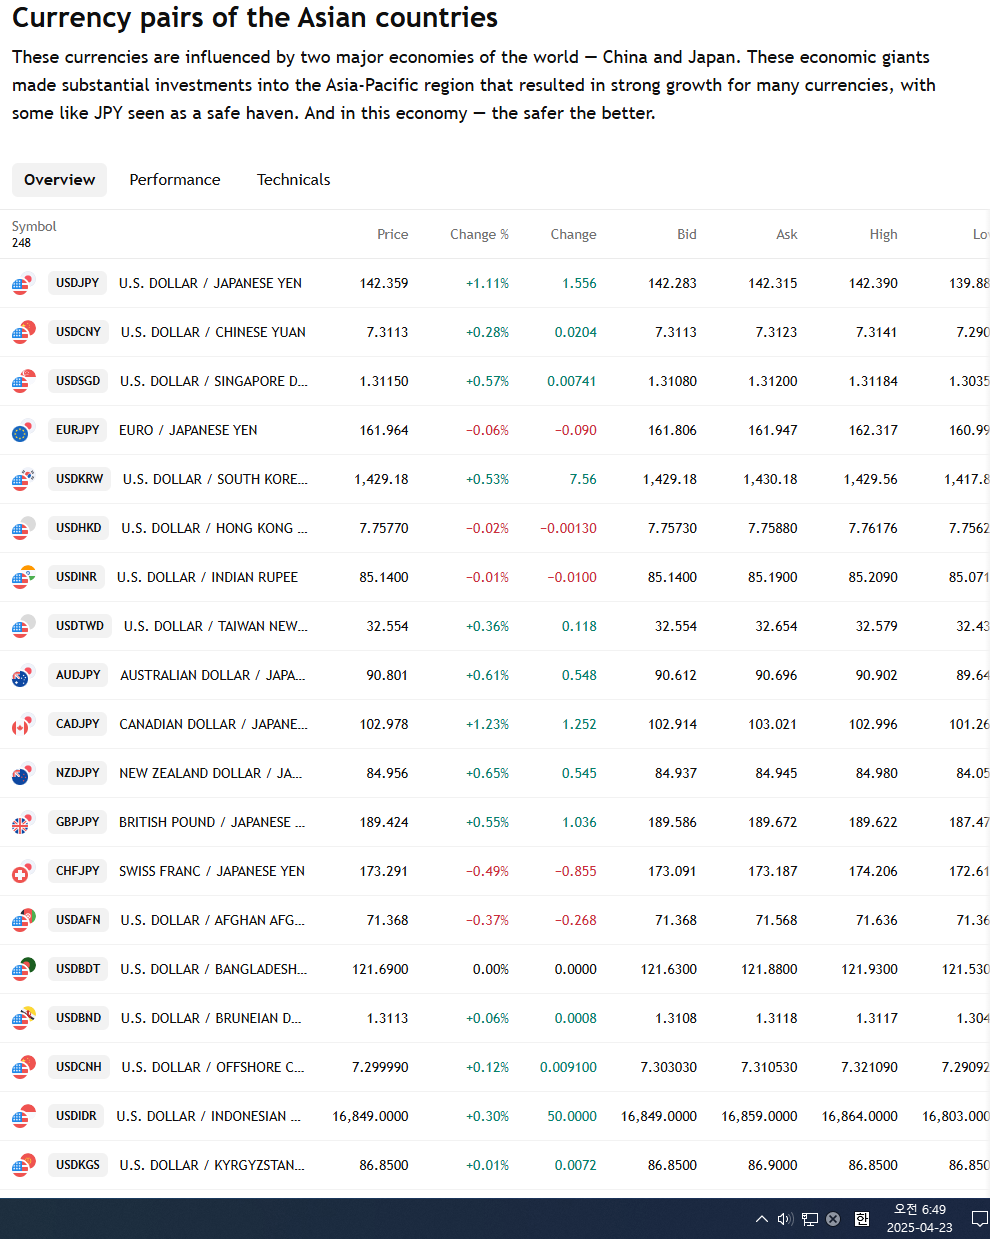Viewport: 990px width, 1239px height.
Task: Switch to the Technicals tab
Action: [293, 180]
